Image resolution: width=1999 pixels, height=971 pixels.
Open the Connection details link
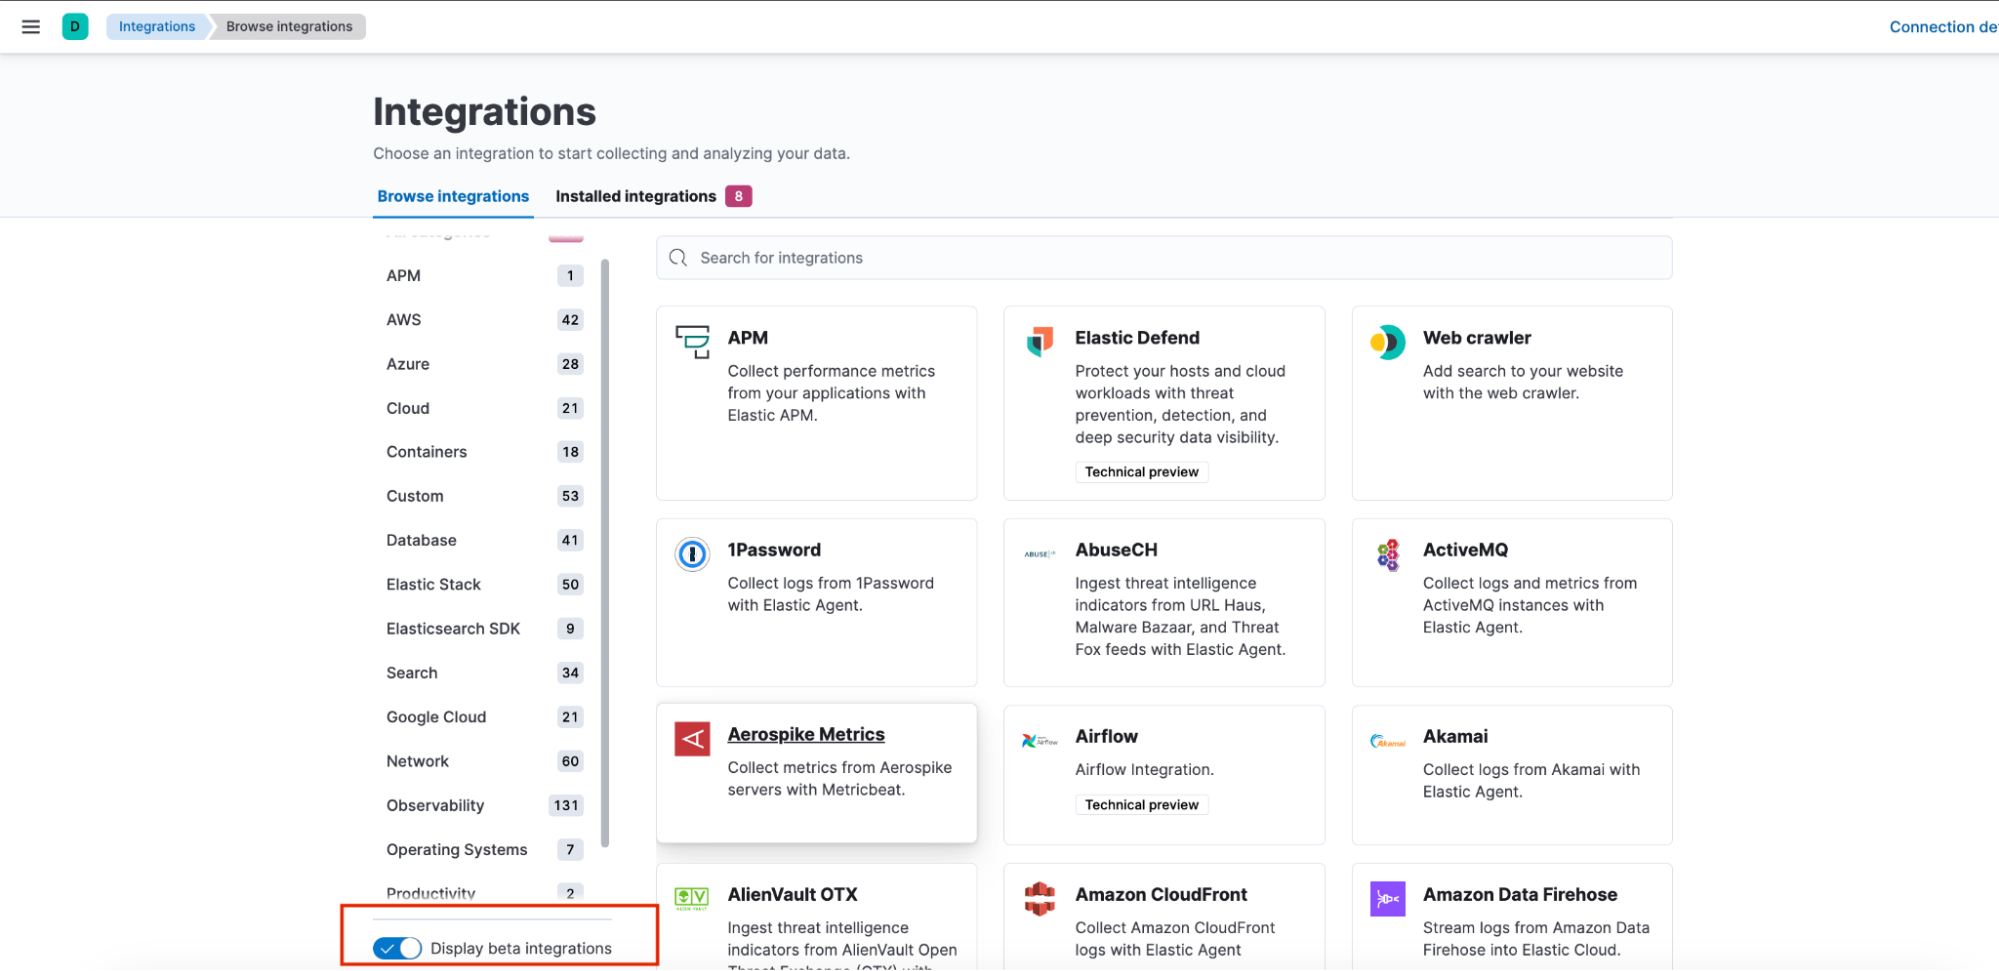(x=1943, y=27)
